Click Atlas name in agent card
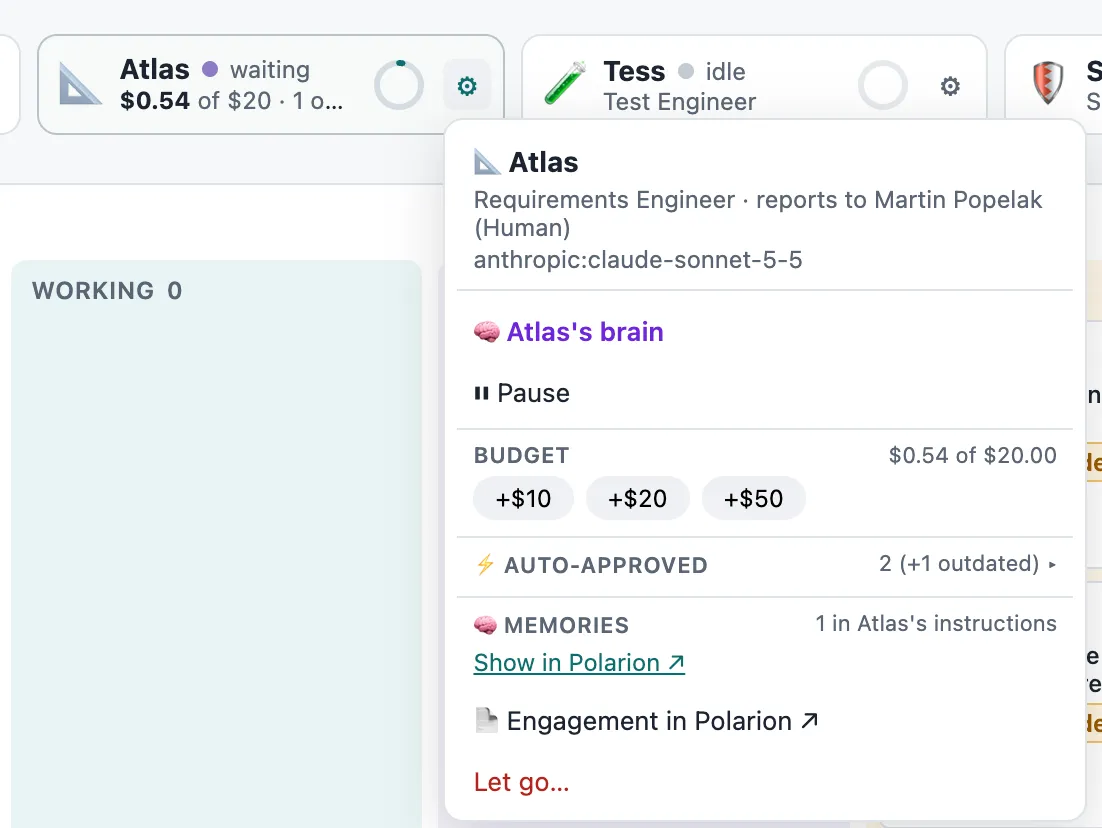1102x828 pixels. [x=155, y=69]
